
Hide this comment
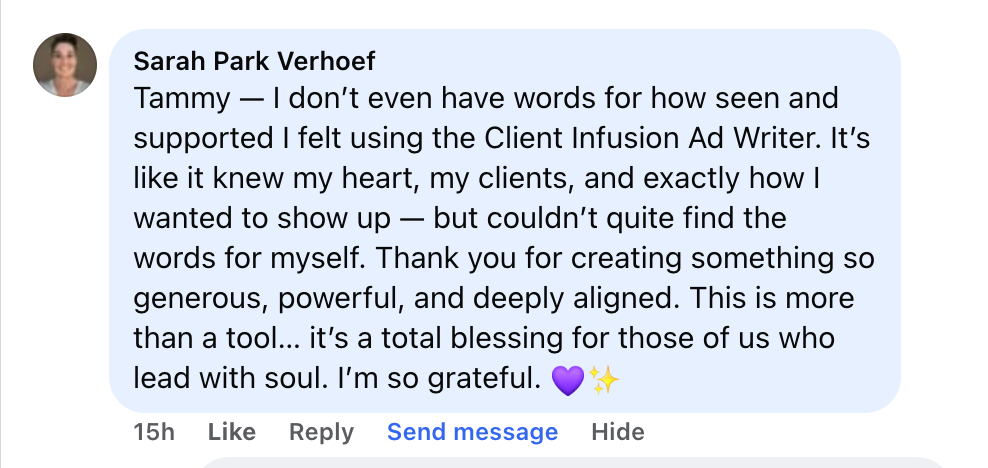[x=618, y=432]
